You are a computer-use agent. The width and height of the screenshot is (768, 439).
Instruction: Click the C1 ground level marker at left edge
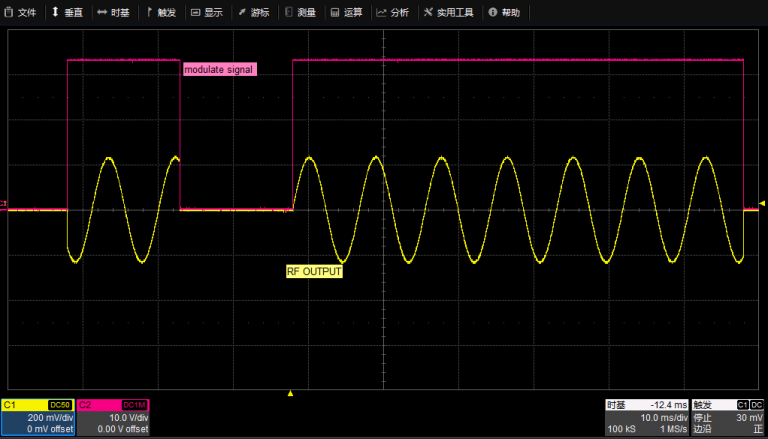click(4, 205)
